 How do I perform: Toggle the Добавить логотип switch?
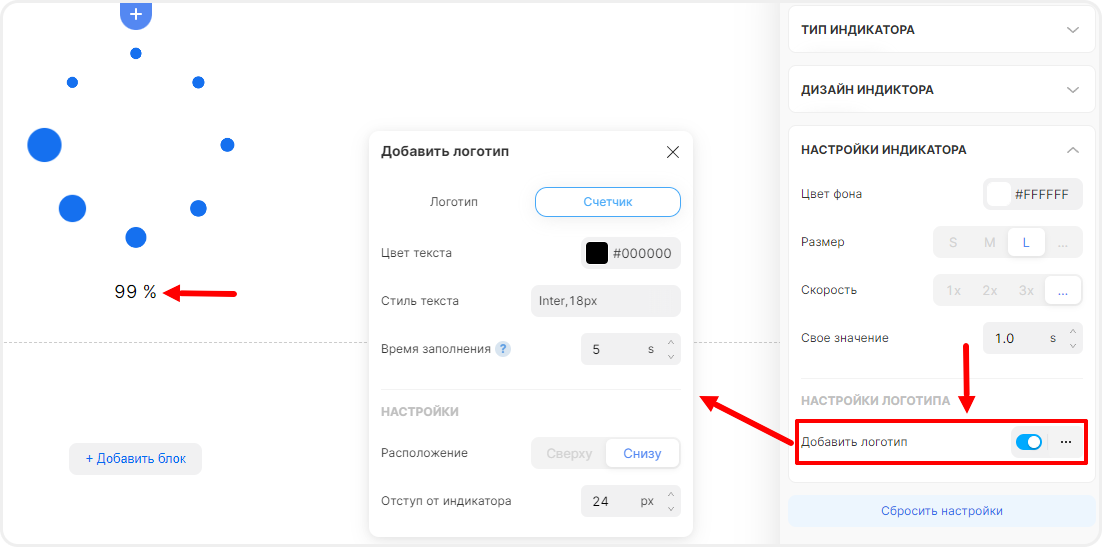pyautogui.click(x=1028, y=442)
